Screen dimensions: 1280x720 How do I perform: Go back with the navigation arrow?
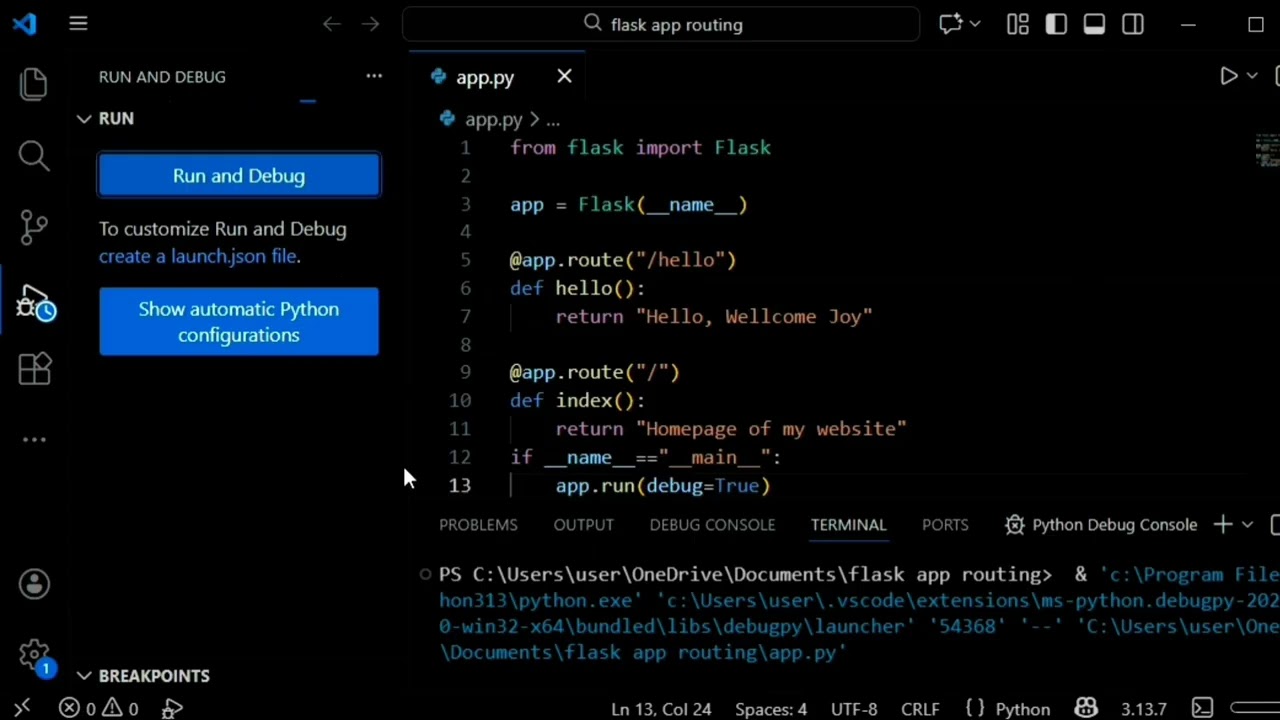tap(332, 24)
